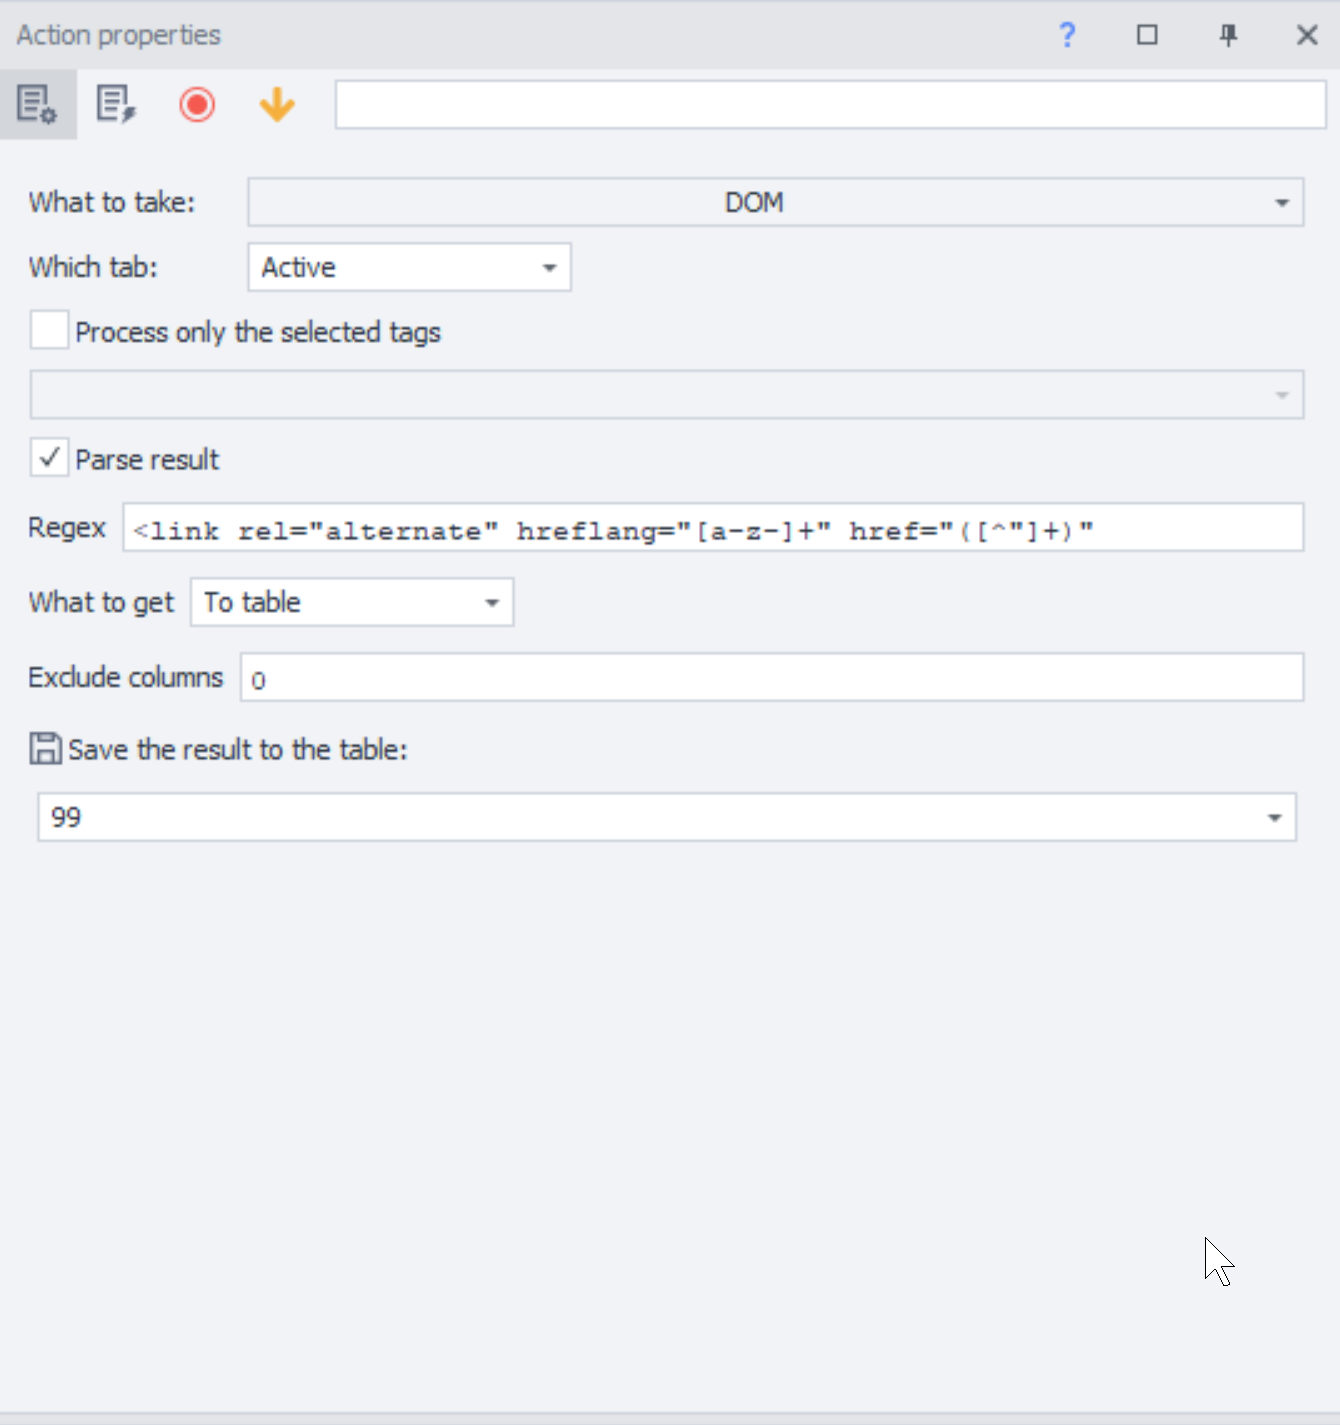Image resolution: width=1340 pixels, height=1425 pixels.
Task: Open the action notes edit icon
Action: [x=116, y=104]
